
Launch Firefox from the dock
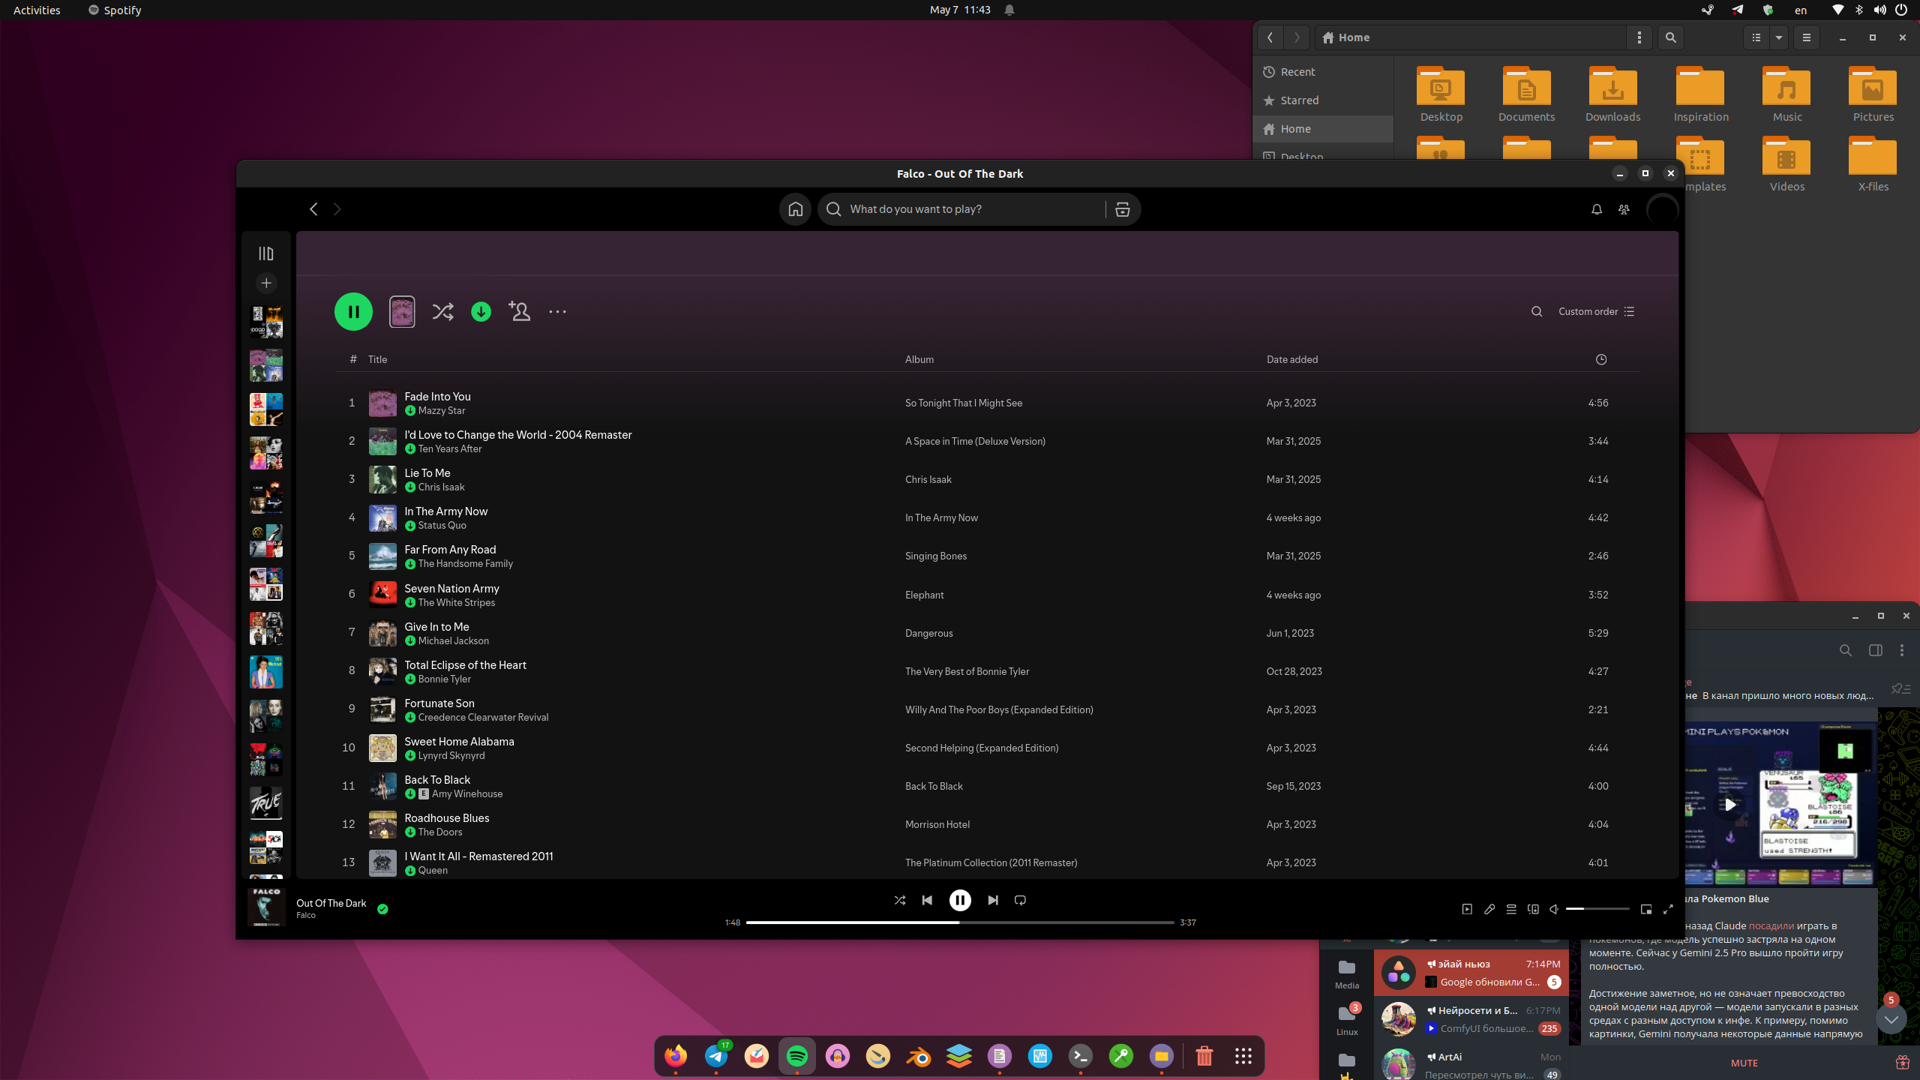point(676,1056)
